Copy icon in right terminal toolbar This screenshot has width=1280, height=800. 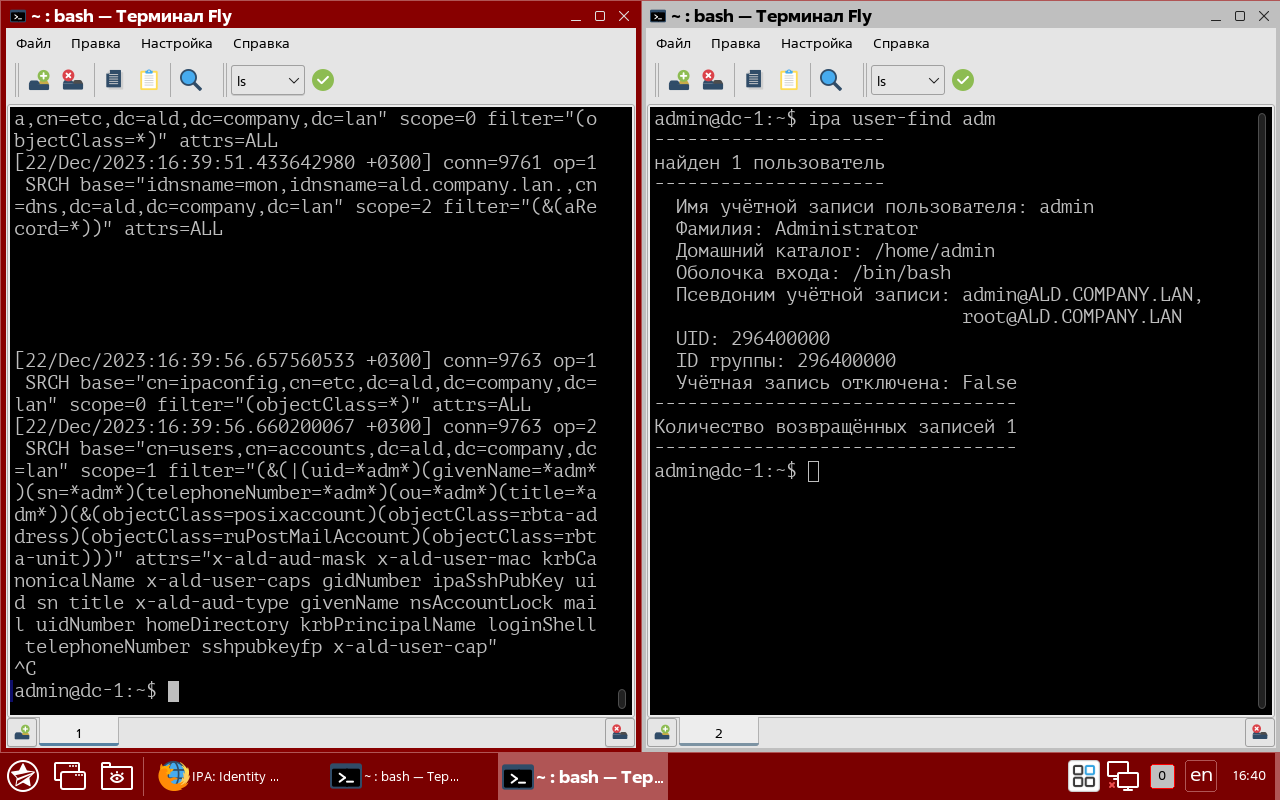coord(754,80)
